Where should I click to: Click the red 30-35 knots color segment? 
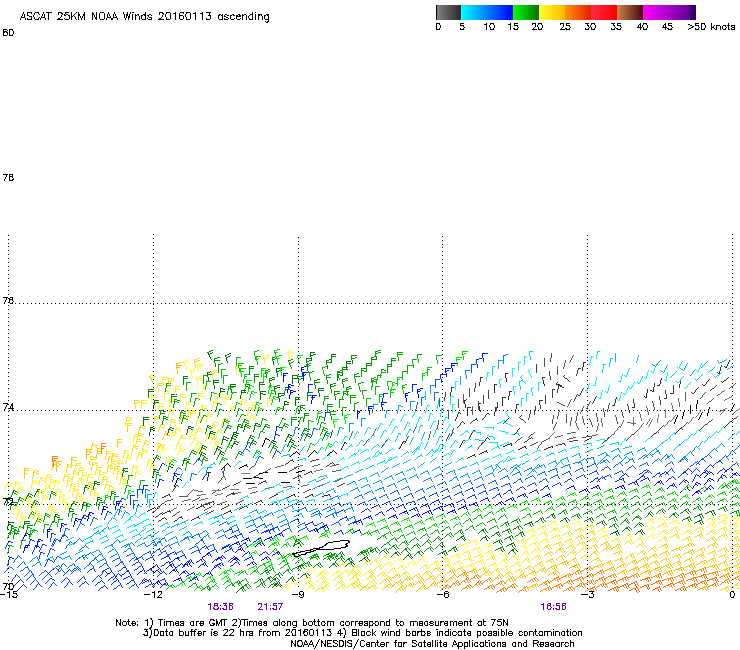(x=604, y=12)
